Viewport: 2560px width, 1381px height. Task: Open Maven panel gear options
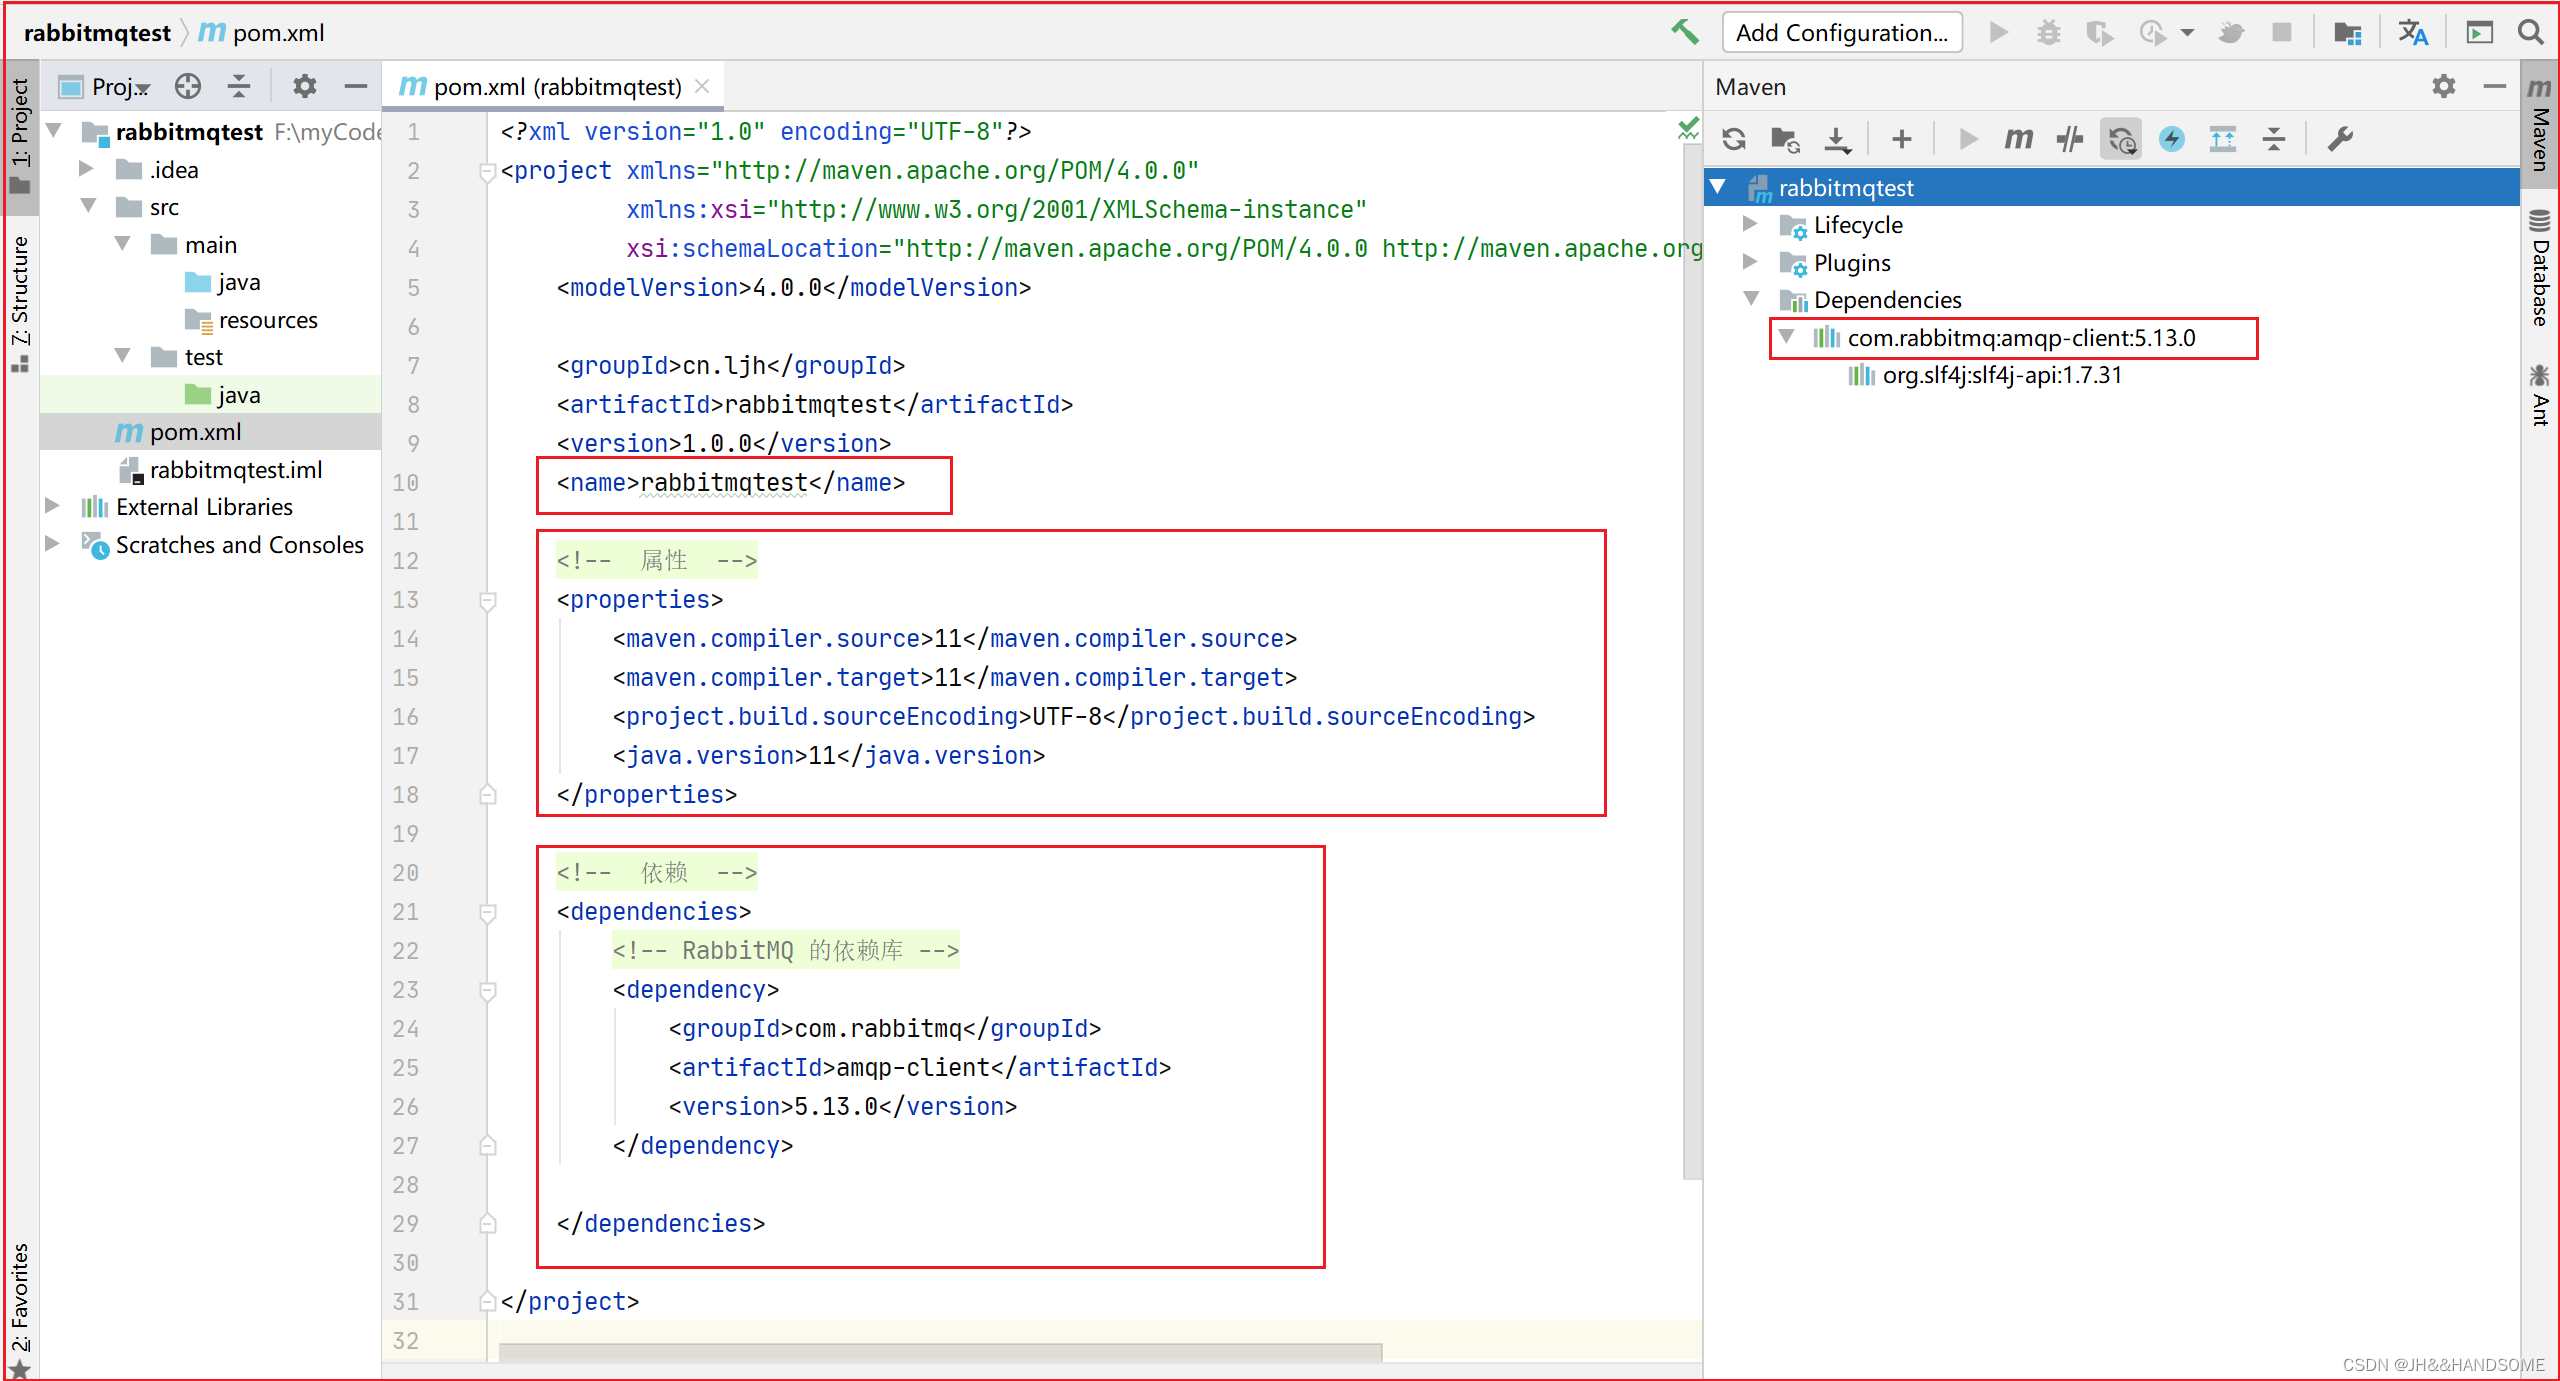coord(2443,86)
